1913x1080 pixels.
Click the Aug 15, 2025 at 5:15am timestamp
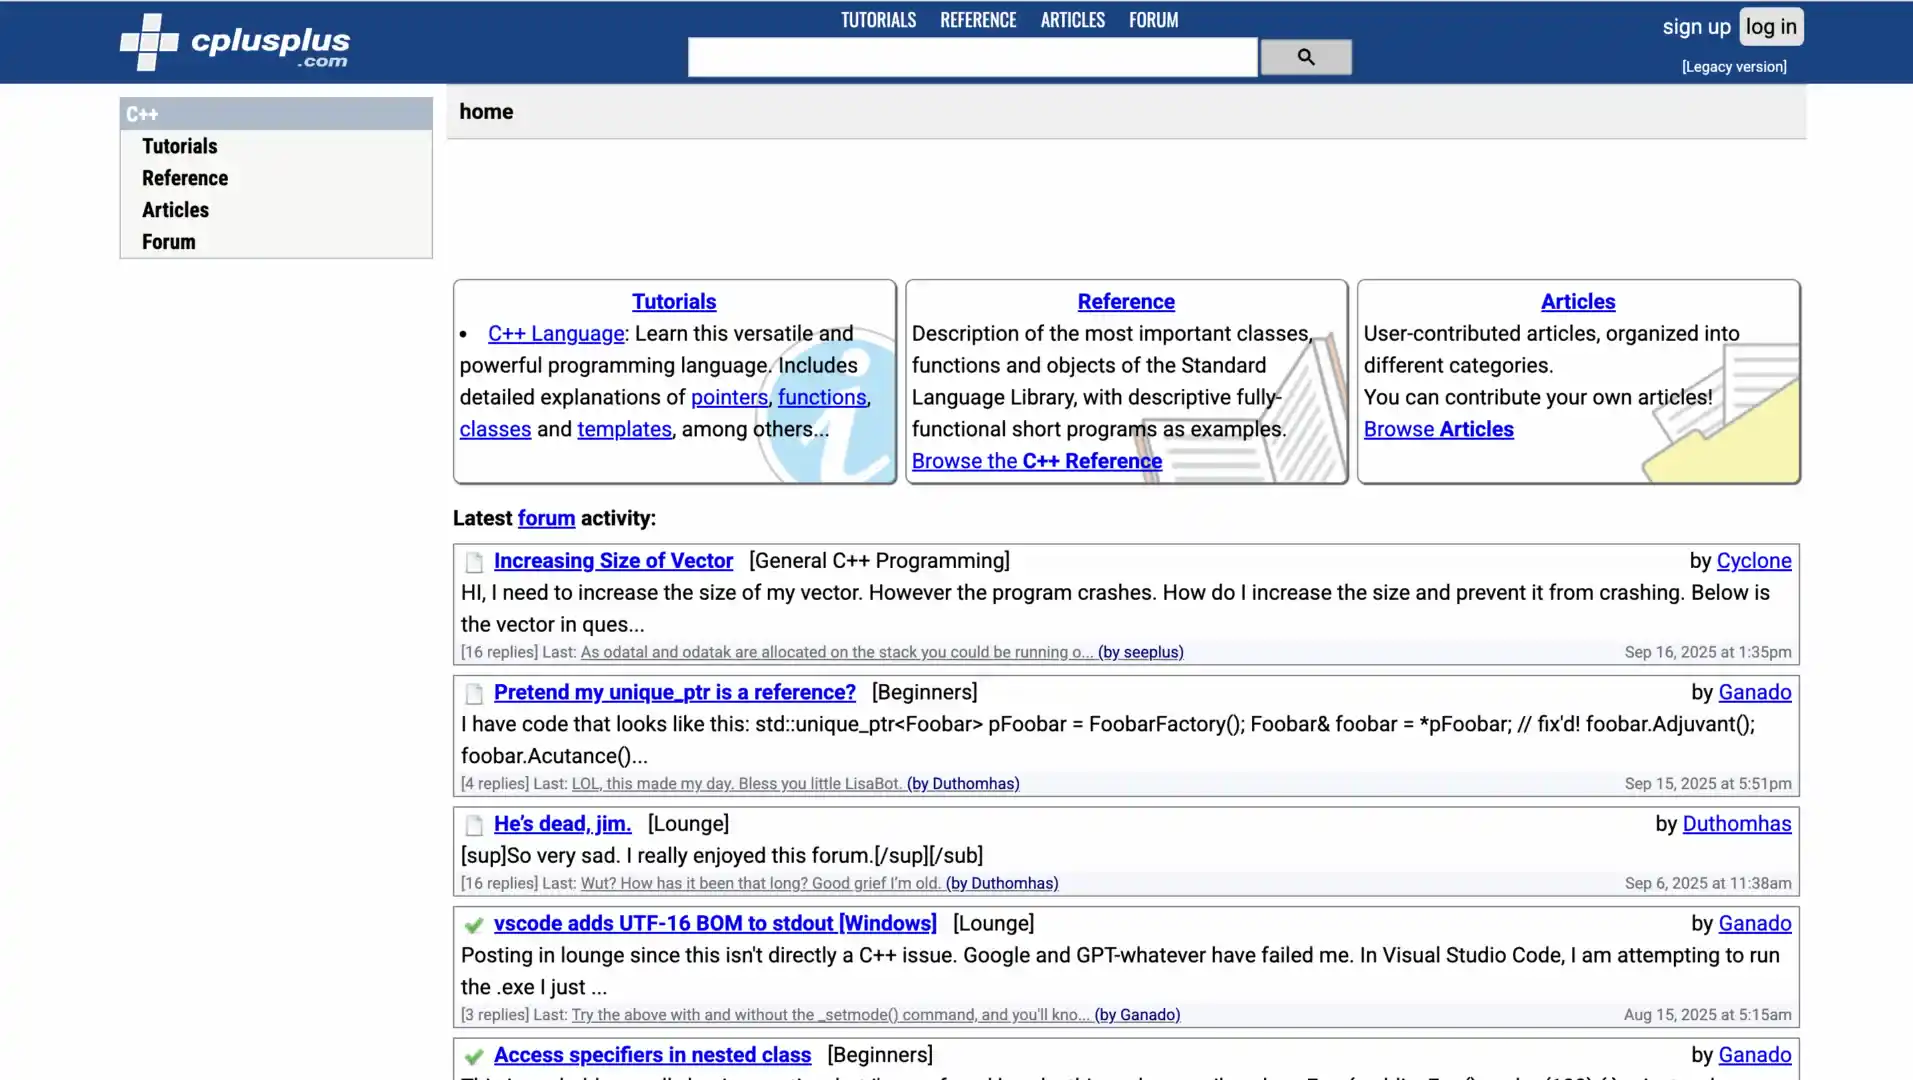pos(1707,1016)
